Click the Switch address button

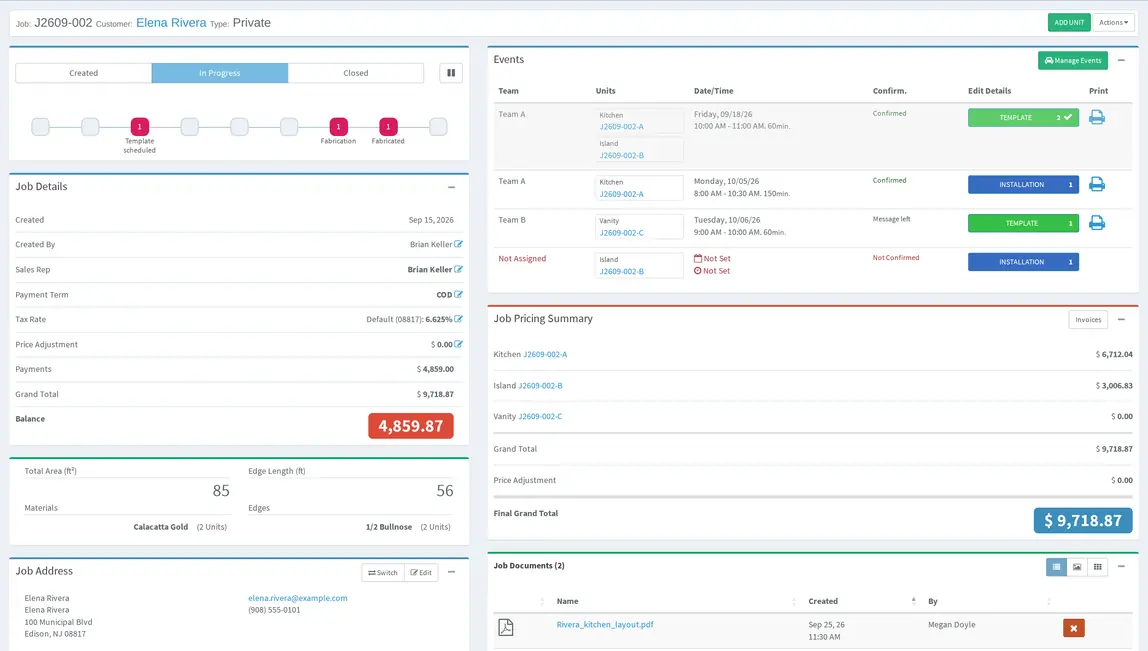pyautogui.click(x=383, y=573)
